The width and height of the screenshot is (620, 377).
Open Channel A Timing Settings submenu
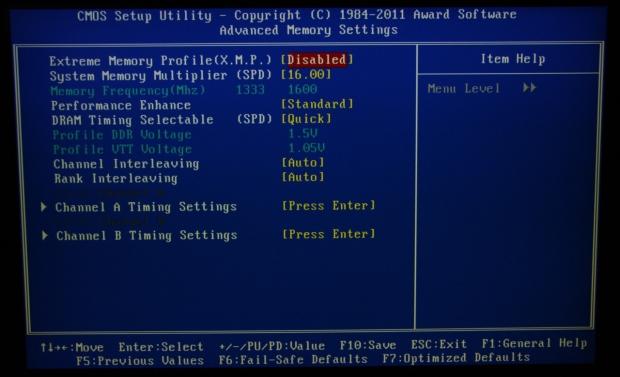pos(146,207)
